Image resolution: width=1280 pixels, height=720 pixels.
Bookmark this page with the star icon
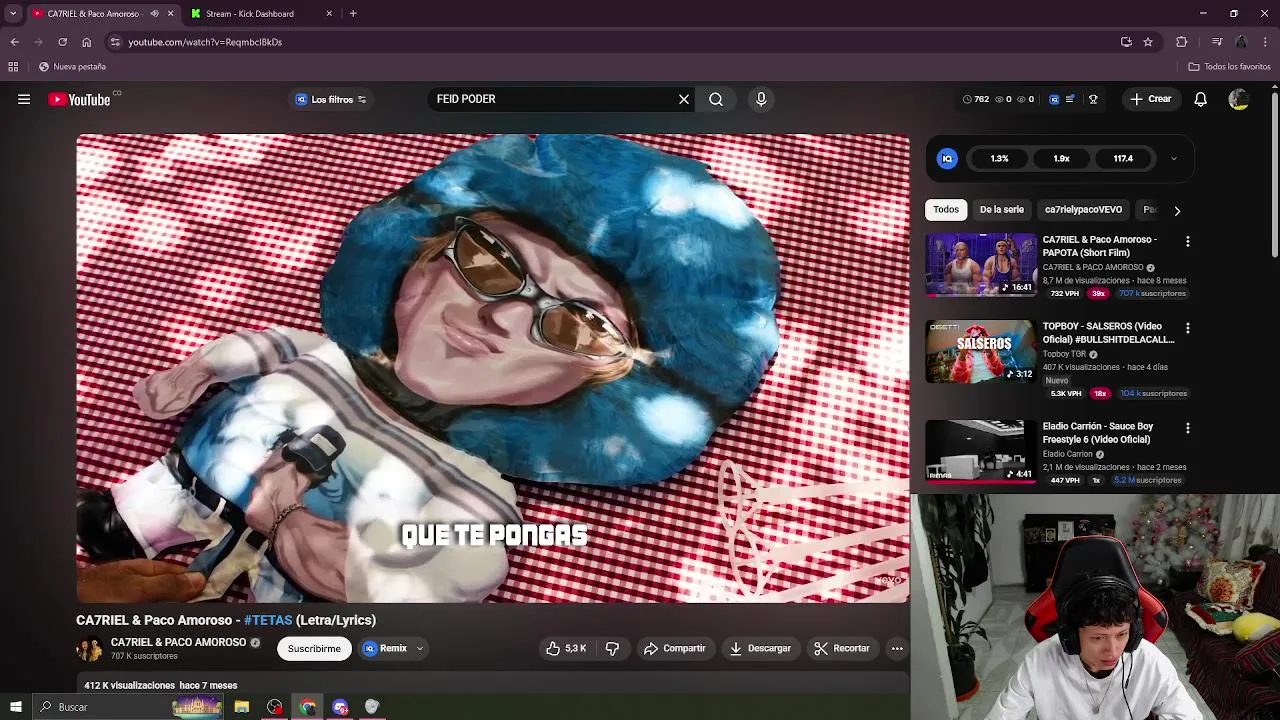tap(1148, 42)
